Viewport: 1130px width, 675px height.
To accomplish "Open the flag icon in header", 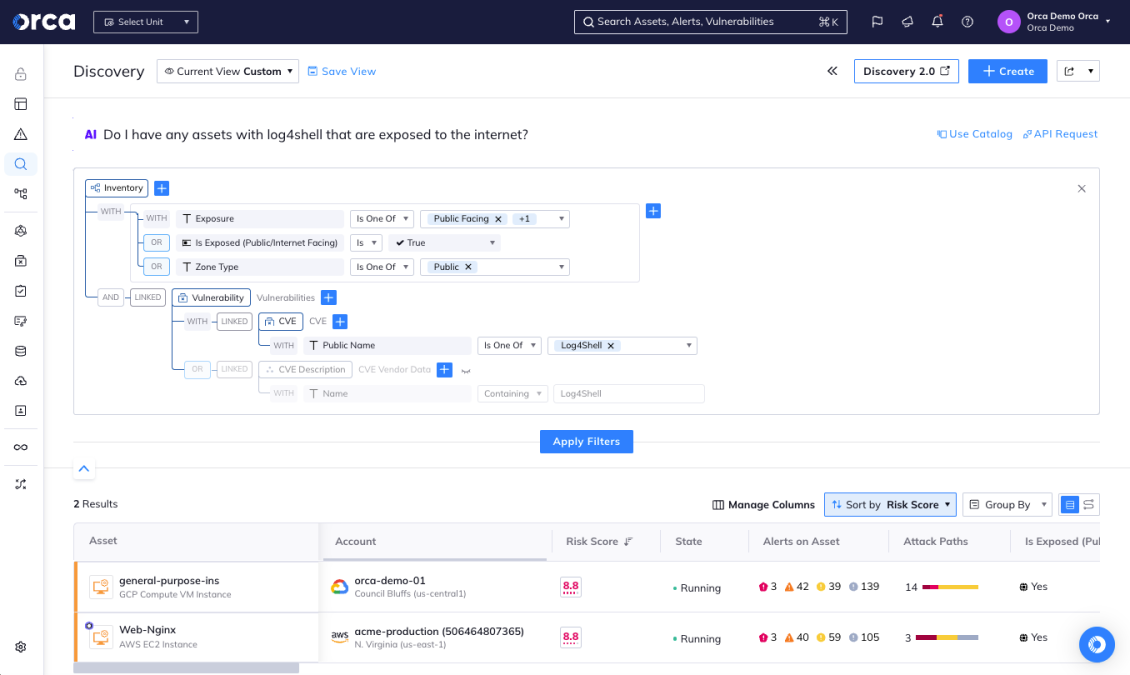I will pyautogui.click(x=877, y=22).
